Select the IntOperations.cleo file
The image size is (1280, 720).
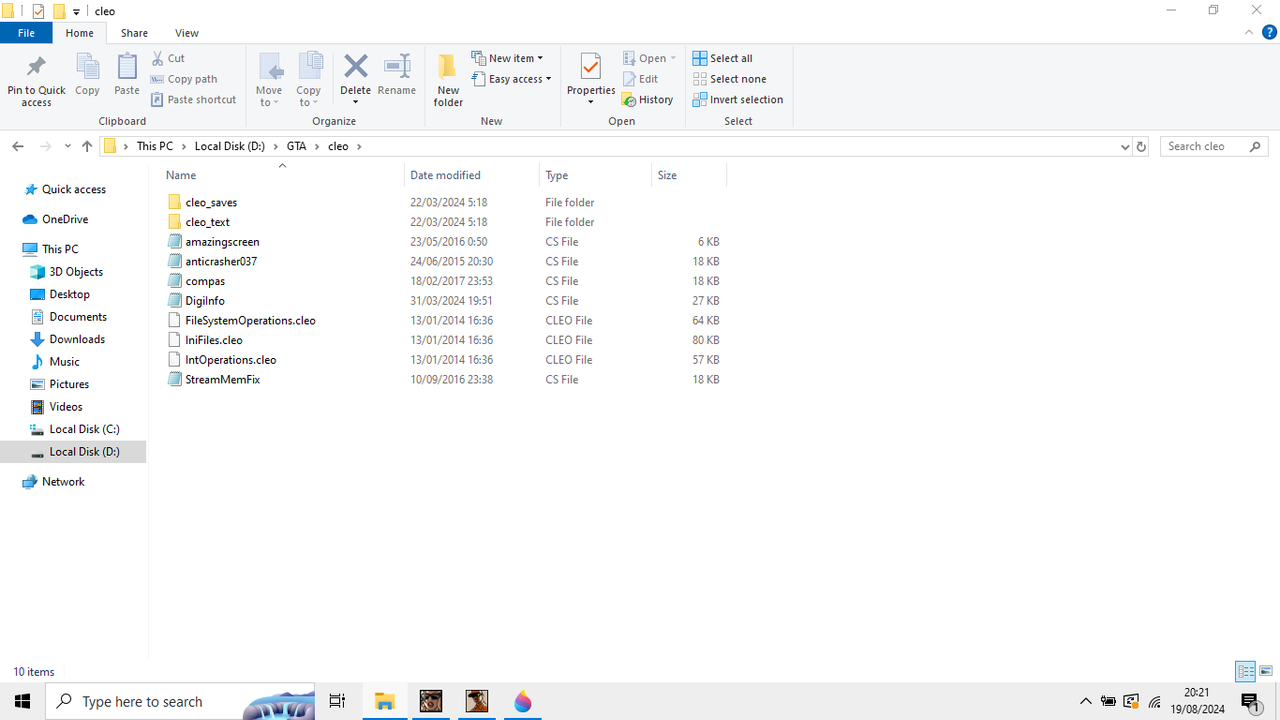coord(230,360)
